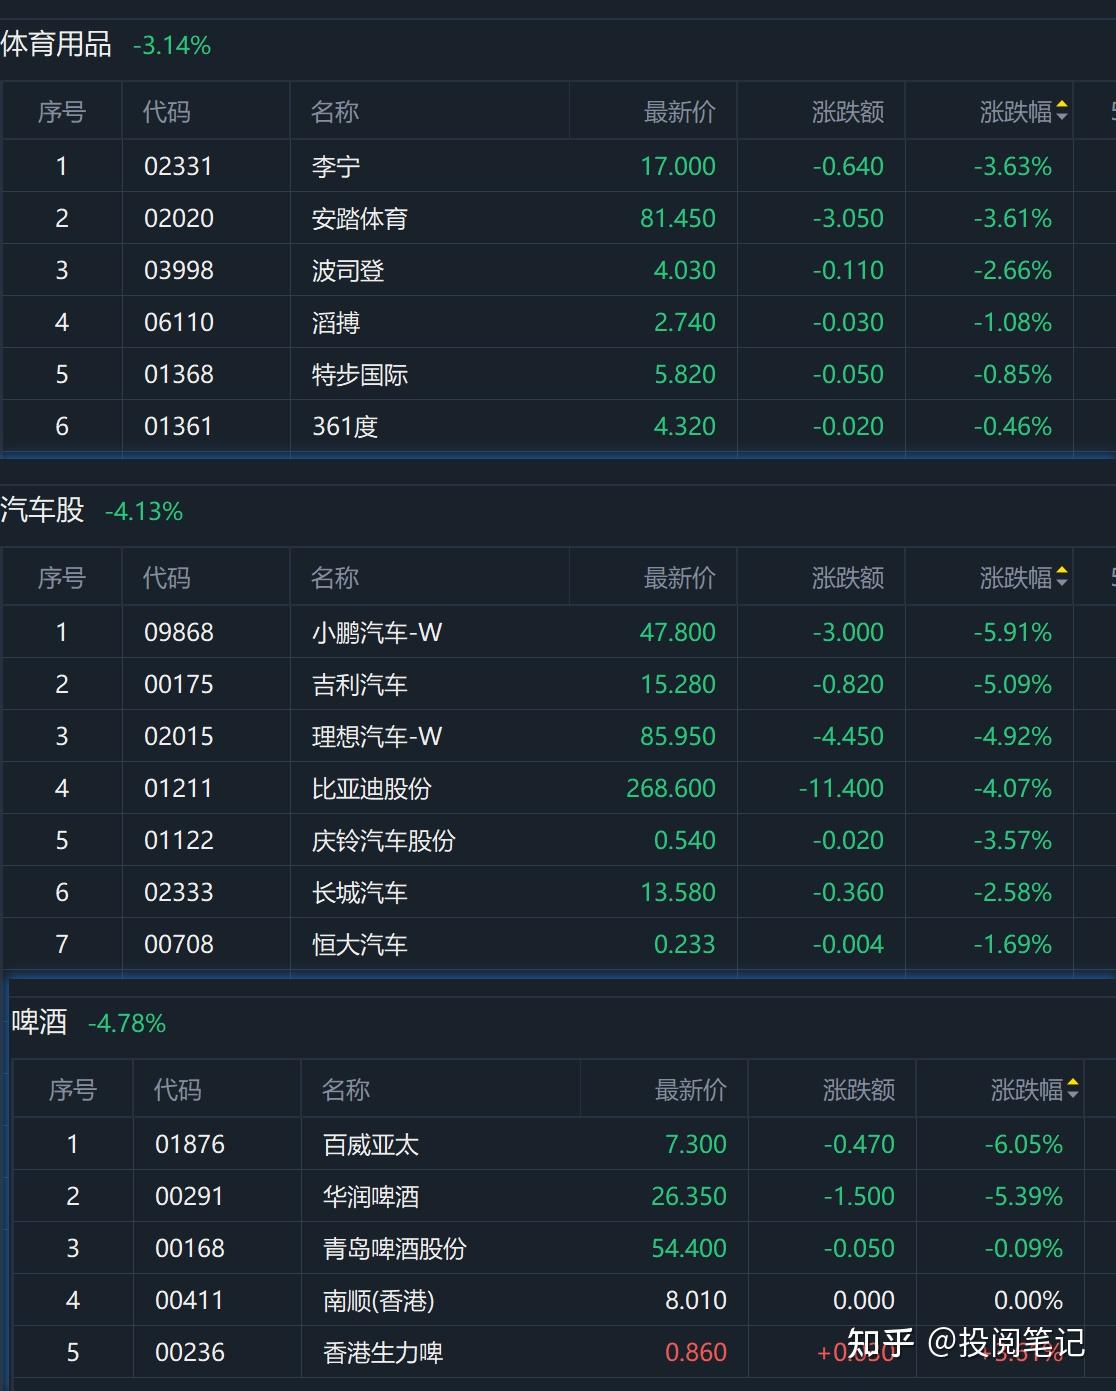Click 涨跌额 header in auto stocks table
This screenshot has height=1391, width=1116.
coord(848,578)
